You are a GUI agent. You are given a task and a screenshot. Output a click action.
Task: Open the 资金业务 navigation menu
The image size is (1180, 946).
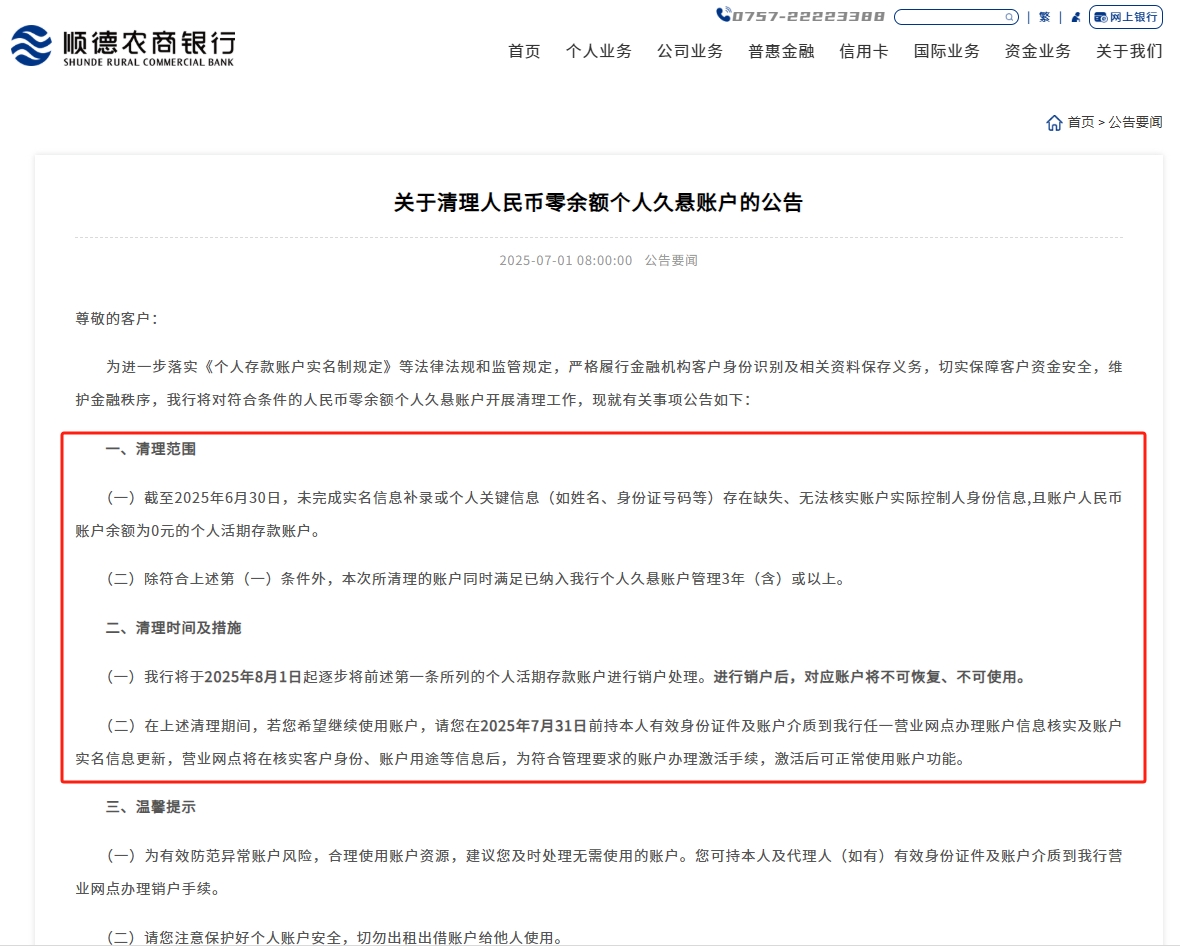click(x=1036, y=51)
